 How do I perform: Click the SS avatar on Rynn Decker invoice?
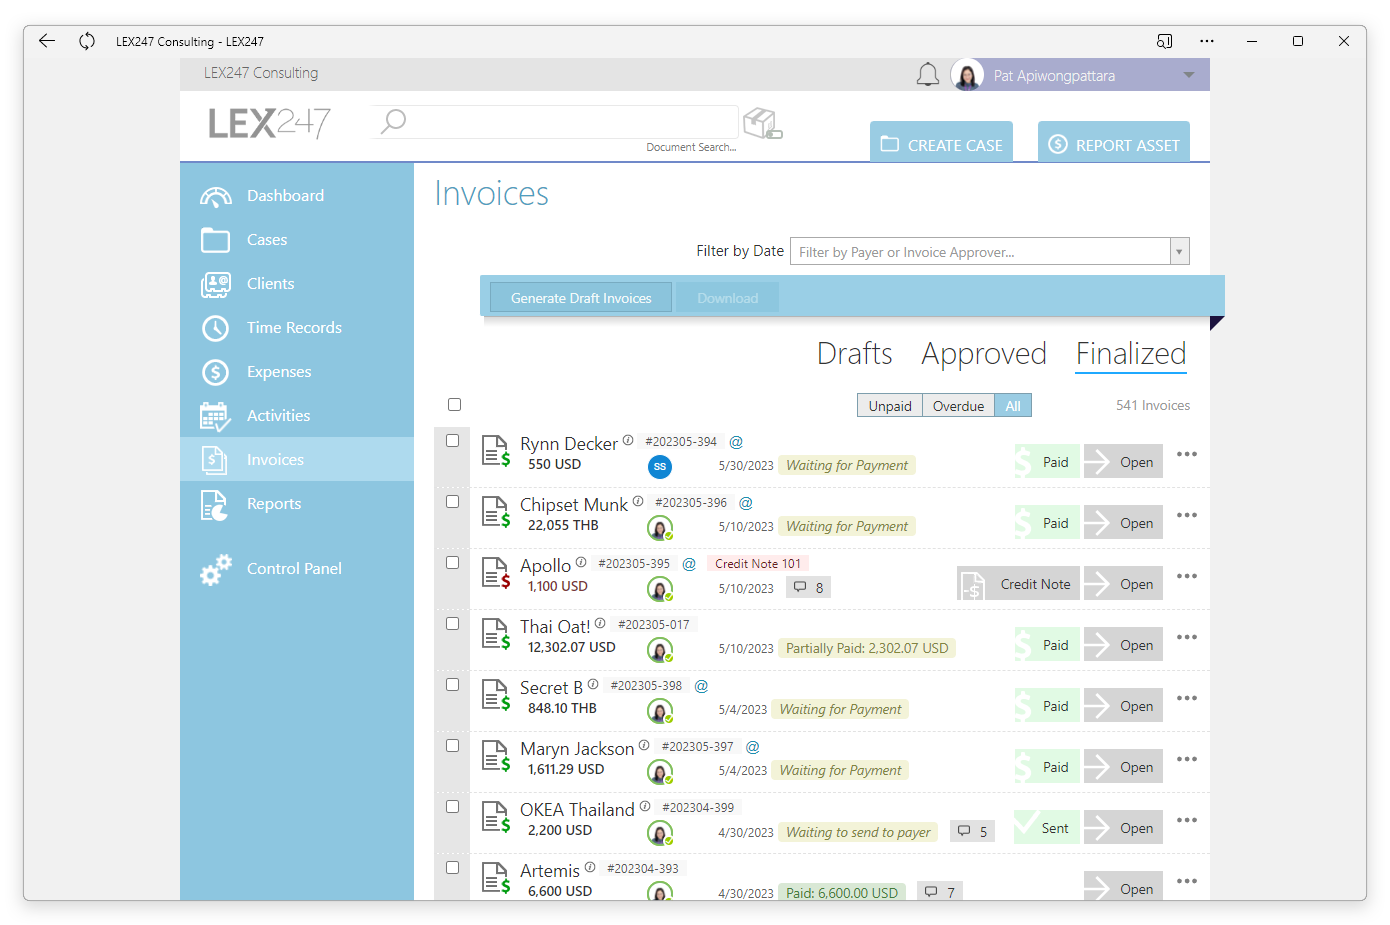660,466
